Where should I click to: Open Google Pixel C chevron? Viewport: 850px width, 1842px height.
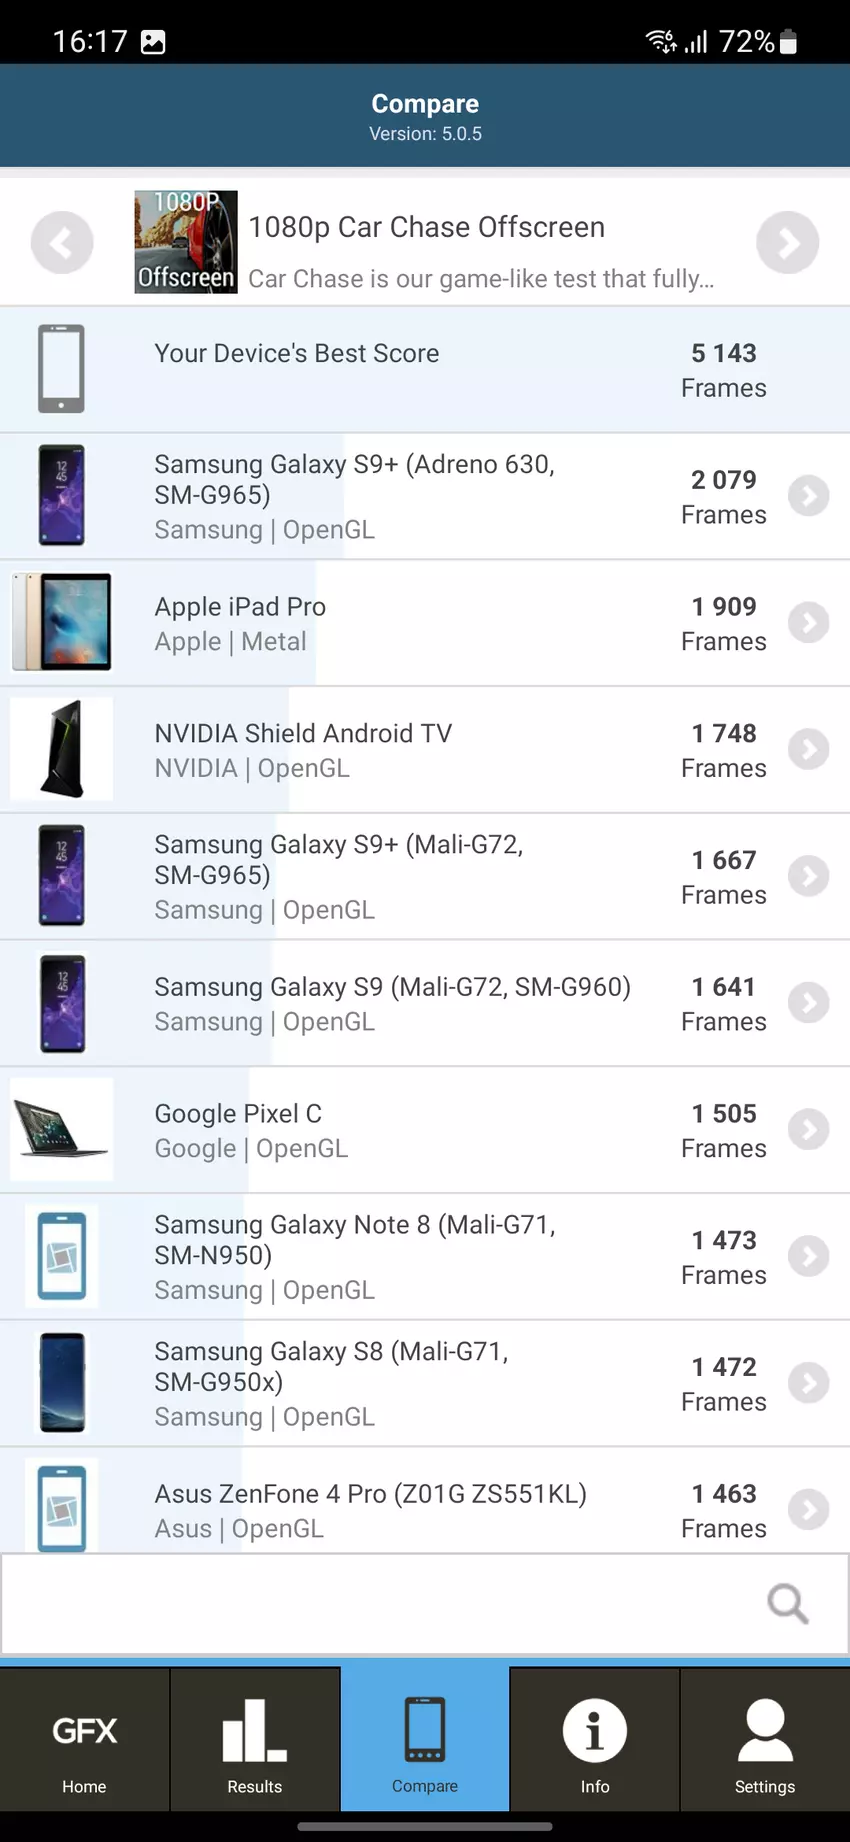pyautogui.click(x=808, y=1130)
